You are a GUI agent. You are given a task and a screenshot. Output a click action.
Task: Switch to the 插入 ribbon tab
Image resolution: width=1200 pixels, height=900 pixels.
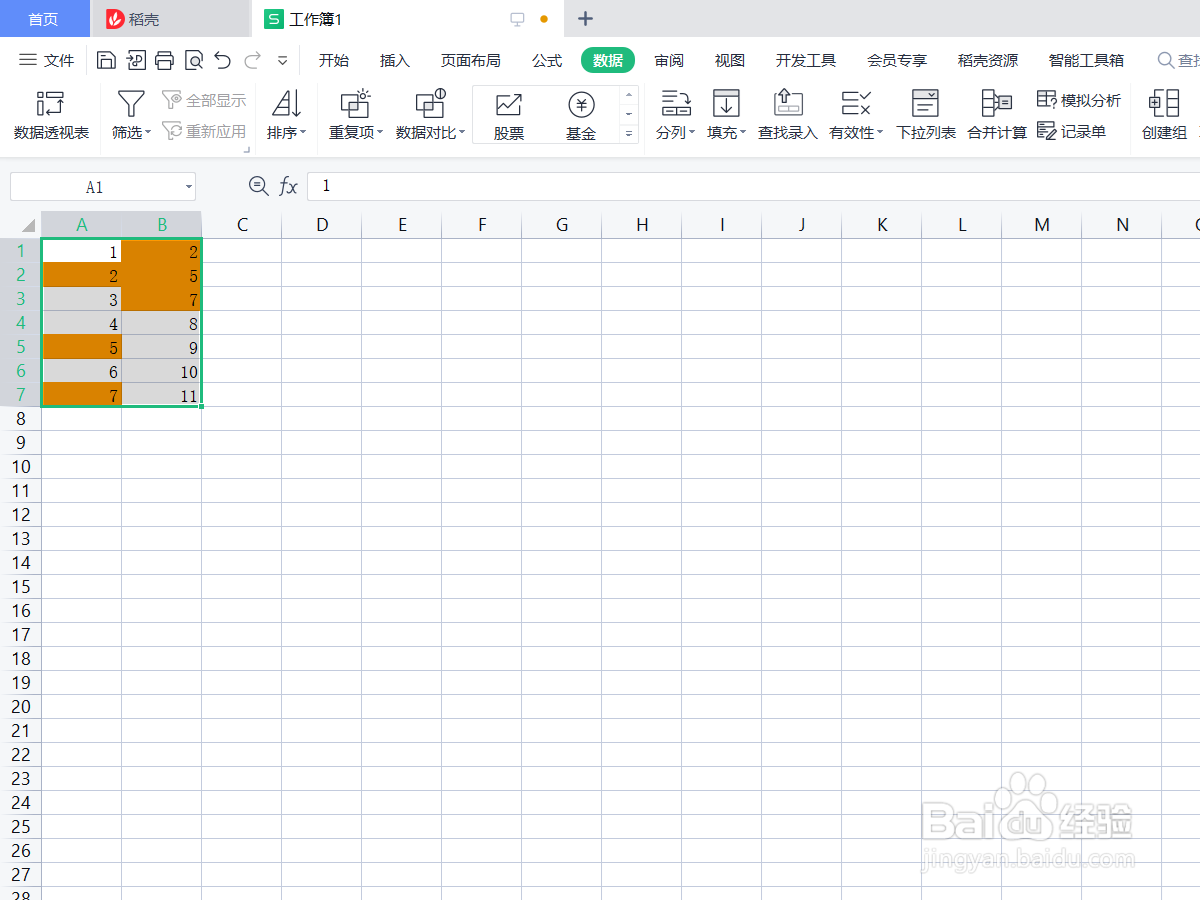(x=395, y=61)
